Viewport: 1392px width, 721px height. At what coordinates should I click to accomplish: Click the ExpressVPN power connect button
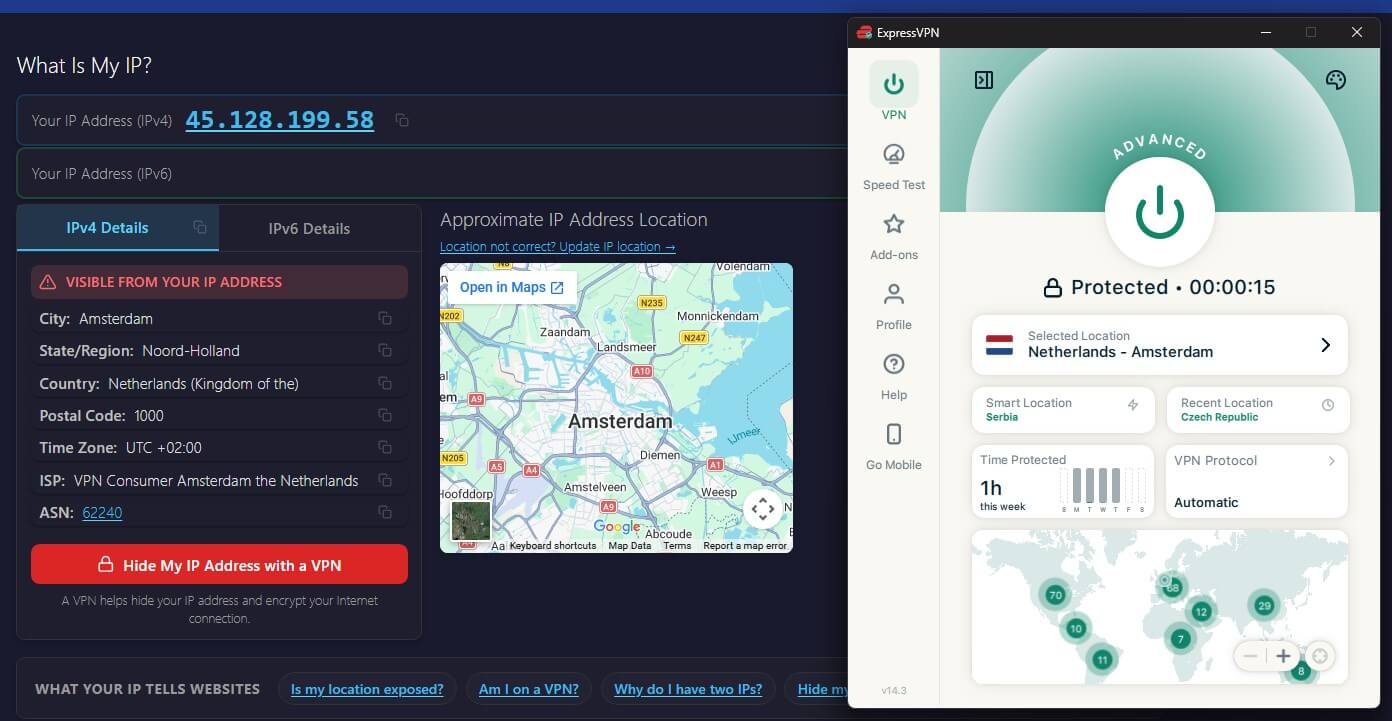[x=1159, y=212]
